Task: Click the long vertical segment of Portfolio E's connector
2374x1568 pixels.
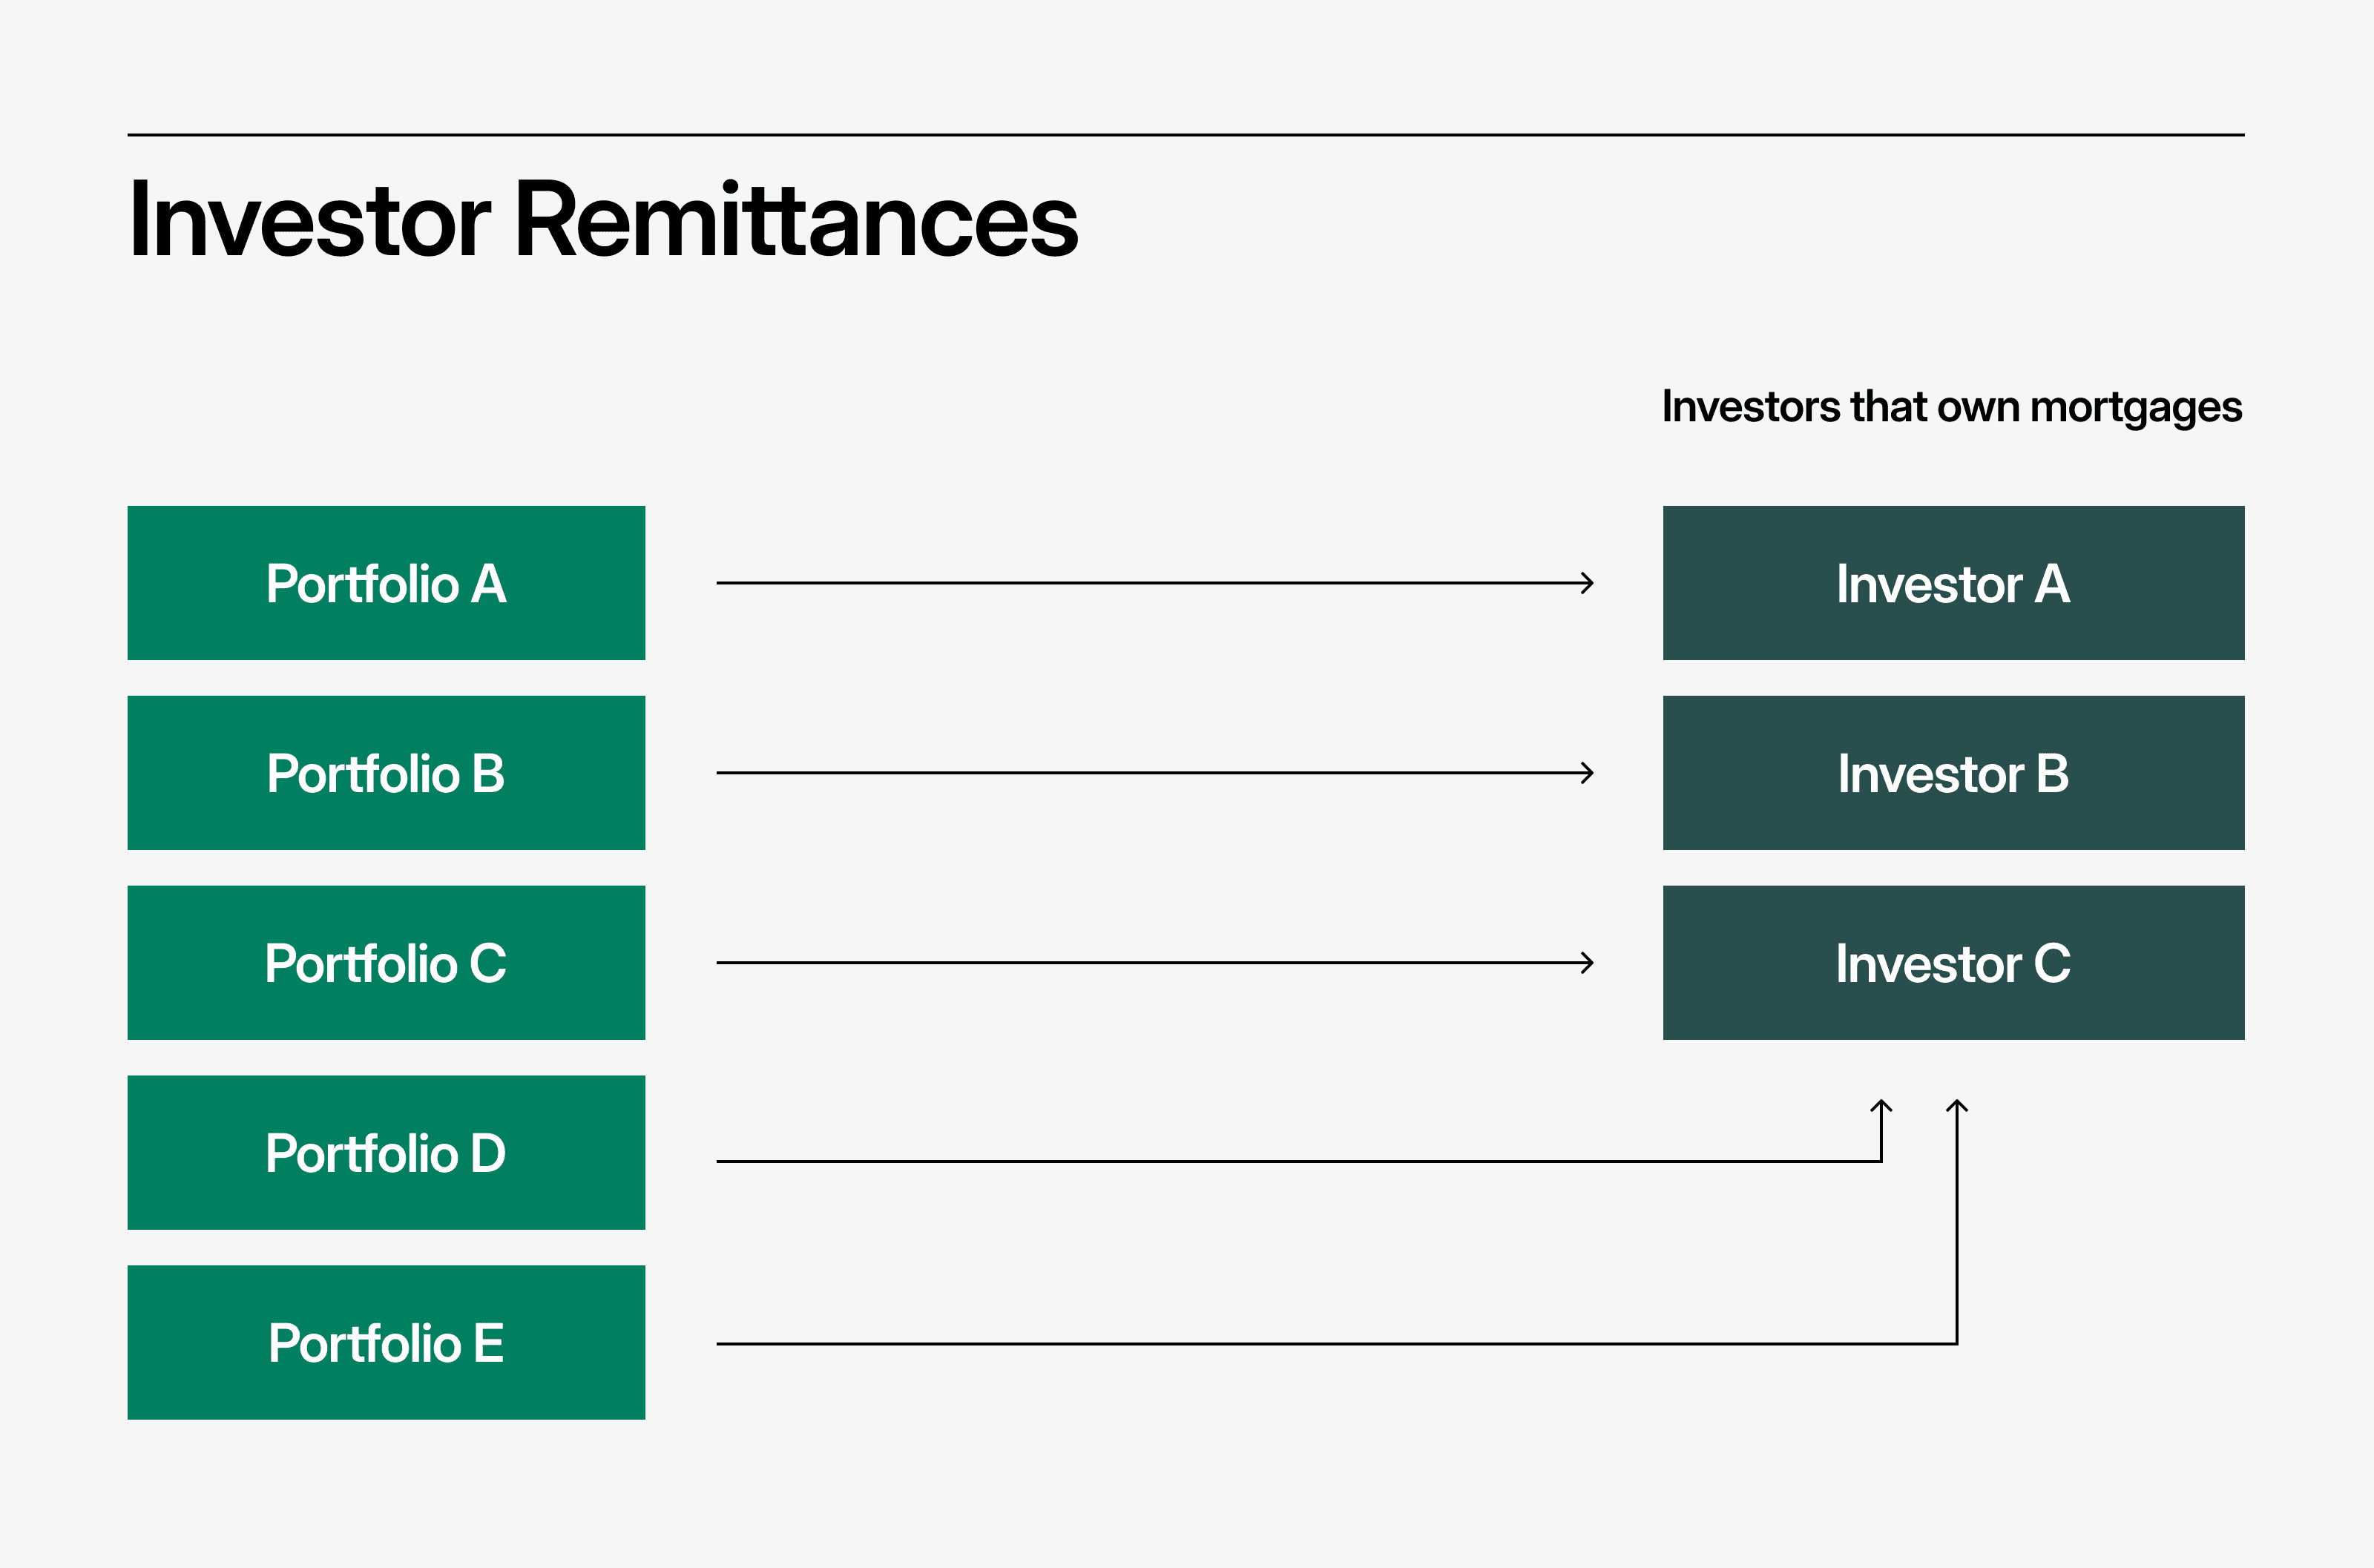Action: coord(1957,1230)
